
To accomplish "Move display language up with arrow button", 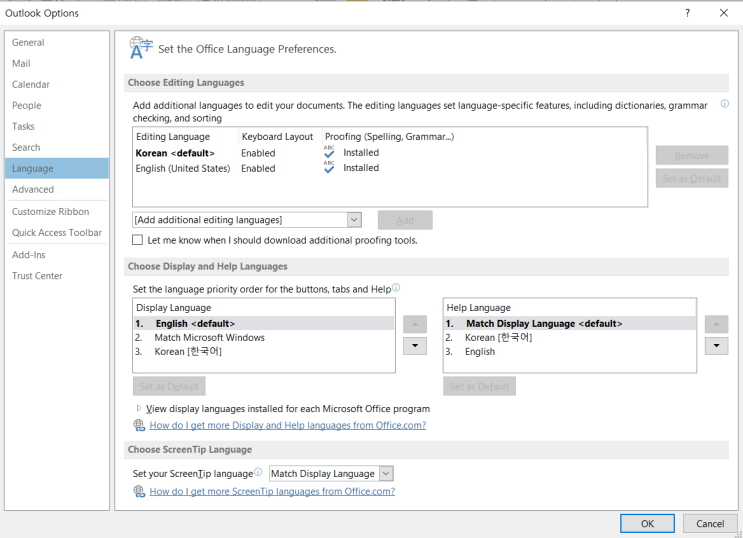I will click(x=415, y=324).
